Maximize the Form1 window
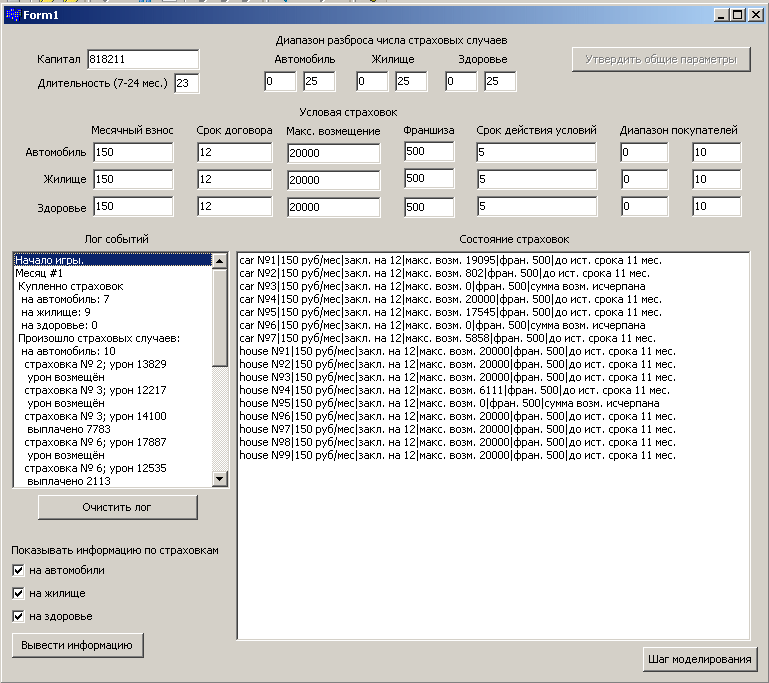The image size is (769, 683). pyautogui.click(x=738, y=15)
